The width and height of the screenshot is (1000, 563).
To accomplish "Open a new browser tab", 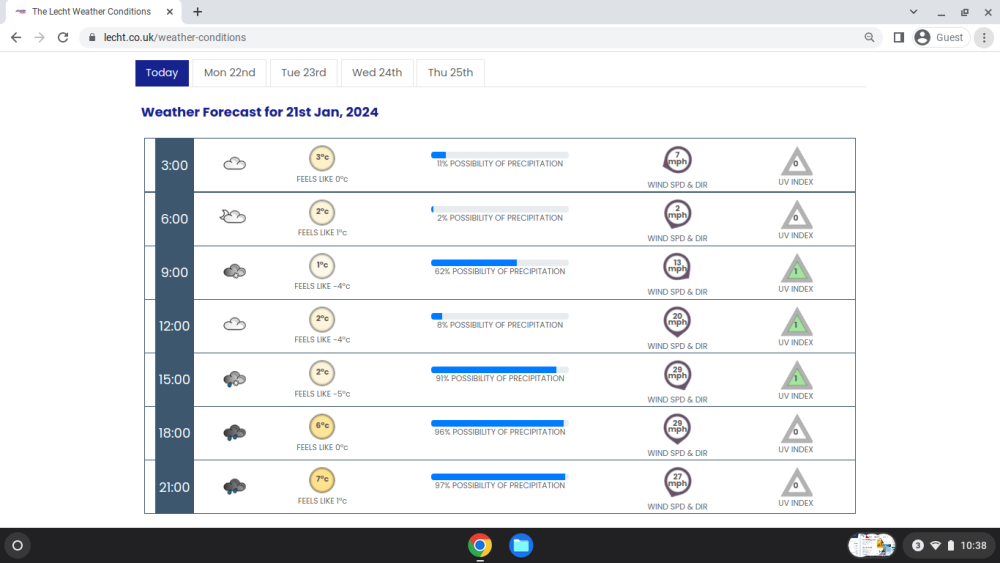I will (x=198, y=11).
